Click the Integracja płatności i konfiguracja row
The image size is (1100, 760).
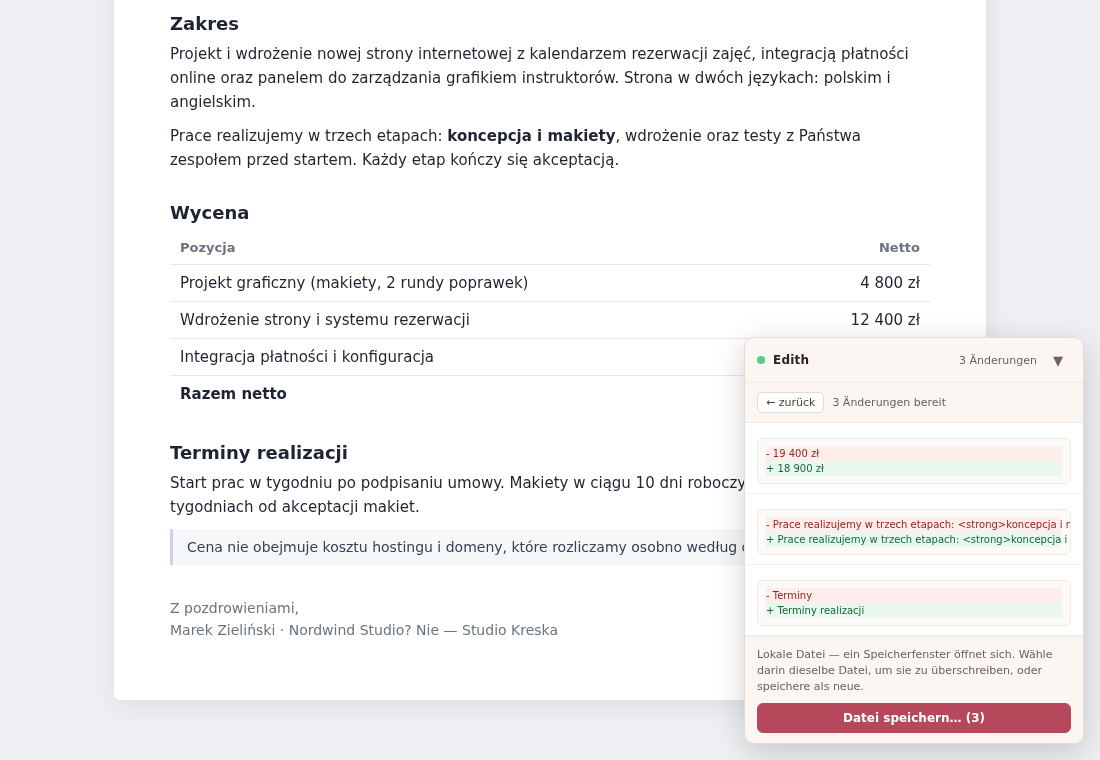click(457, 356)
